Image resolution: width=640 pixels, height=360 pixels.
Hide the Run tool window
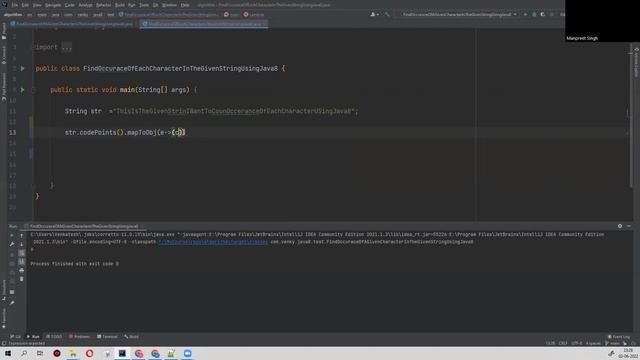coord(629,226)
